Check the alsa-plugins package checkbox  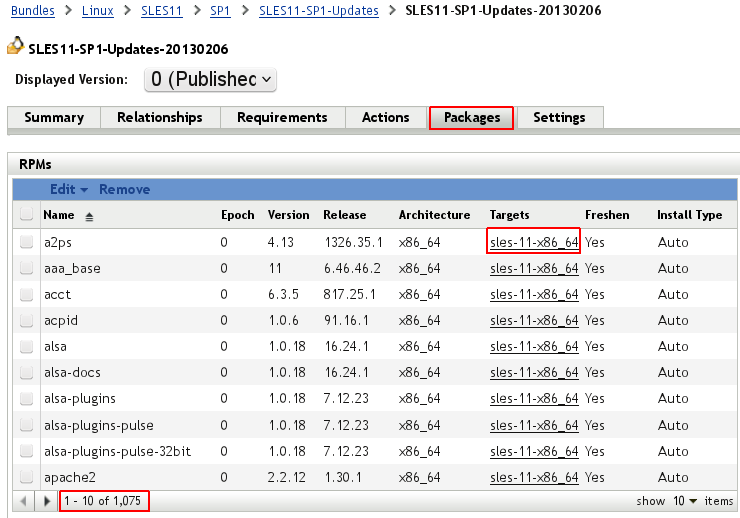tap(26, 398)
